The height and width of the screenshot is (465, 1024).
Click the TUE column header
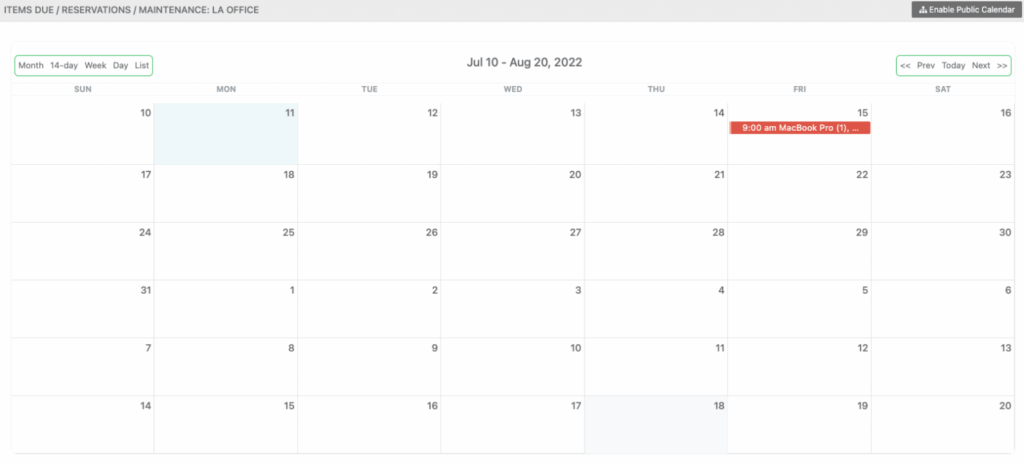point(369,89)
